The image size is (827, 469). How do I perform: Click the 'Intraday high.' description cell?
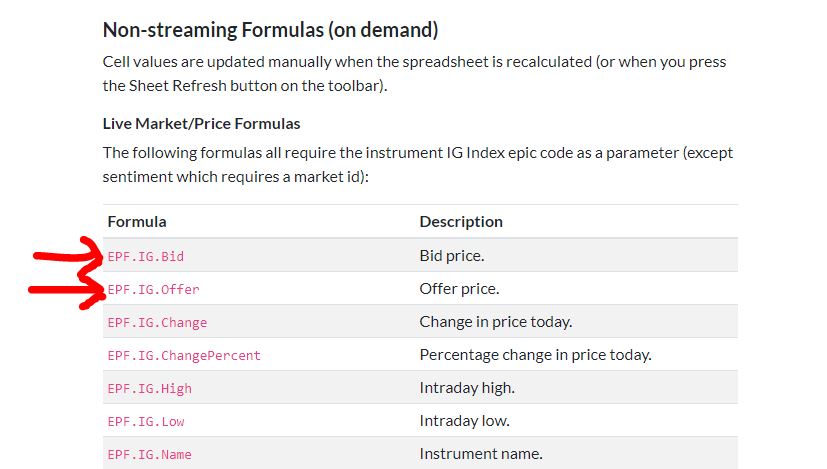[467, 387]
